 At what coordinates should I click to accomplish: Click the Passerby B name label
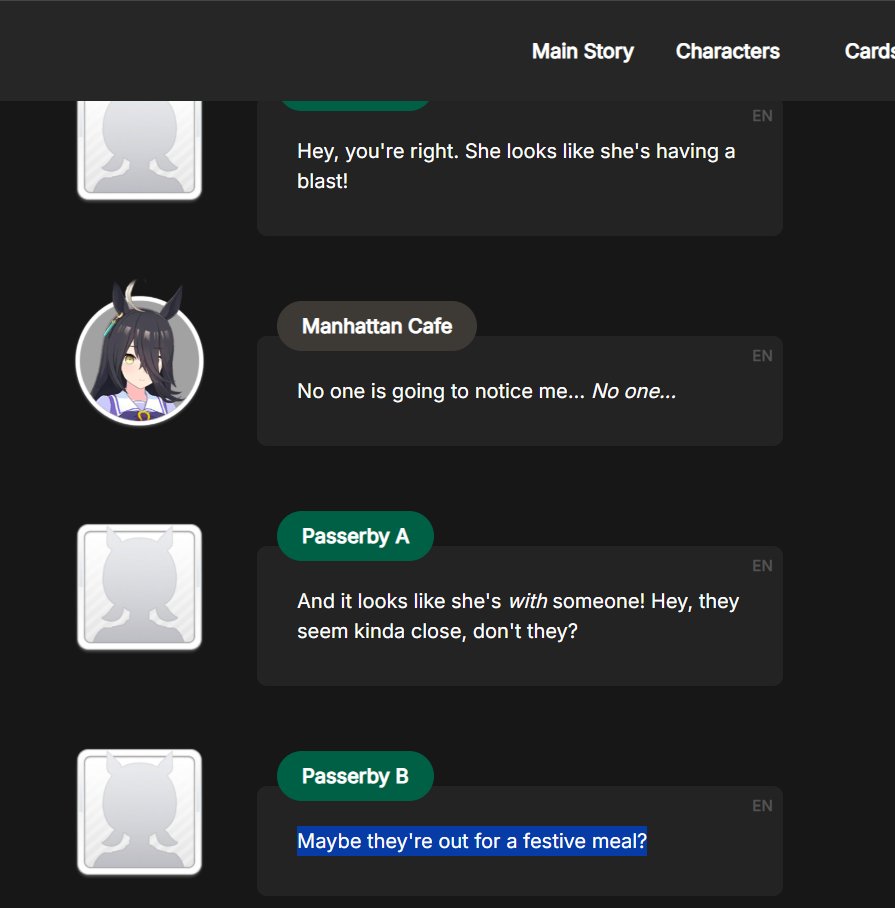point(355,776)
